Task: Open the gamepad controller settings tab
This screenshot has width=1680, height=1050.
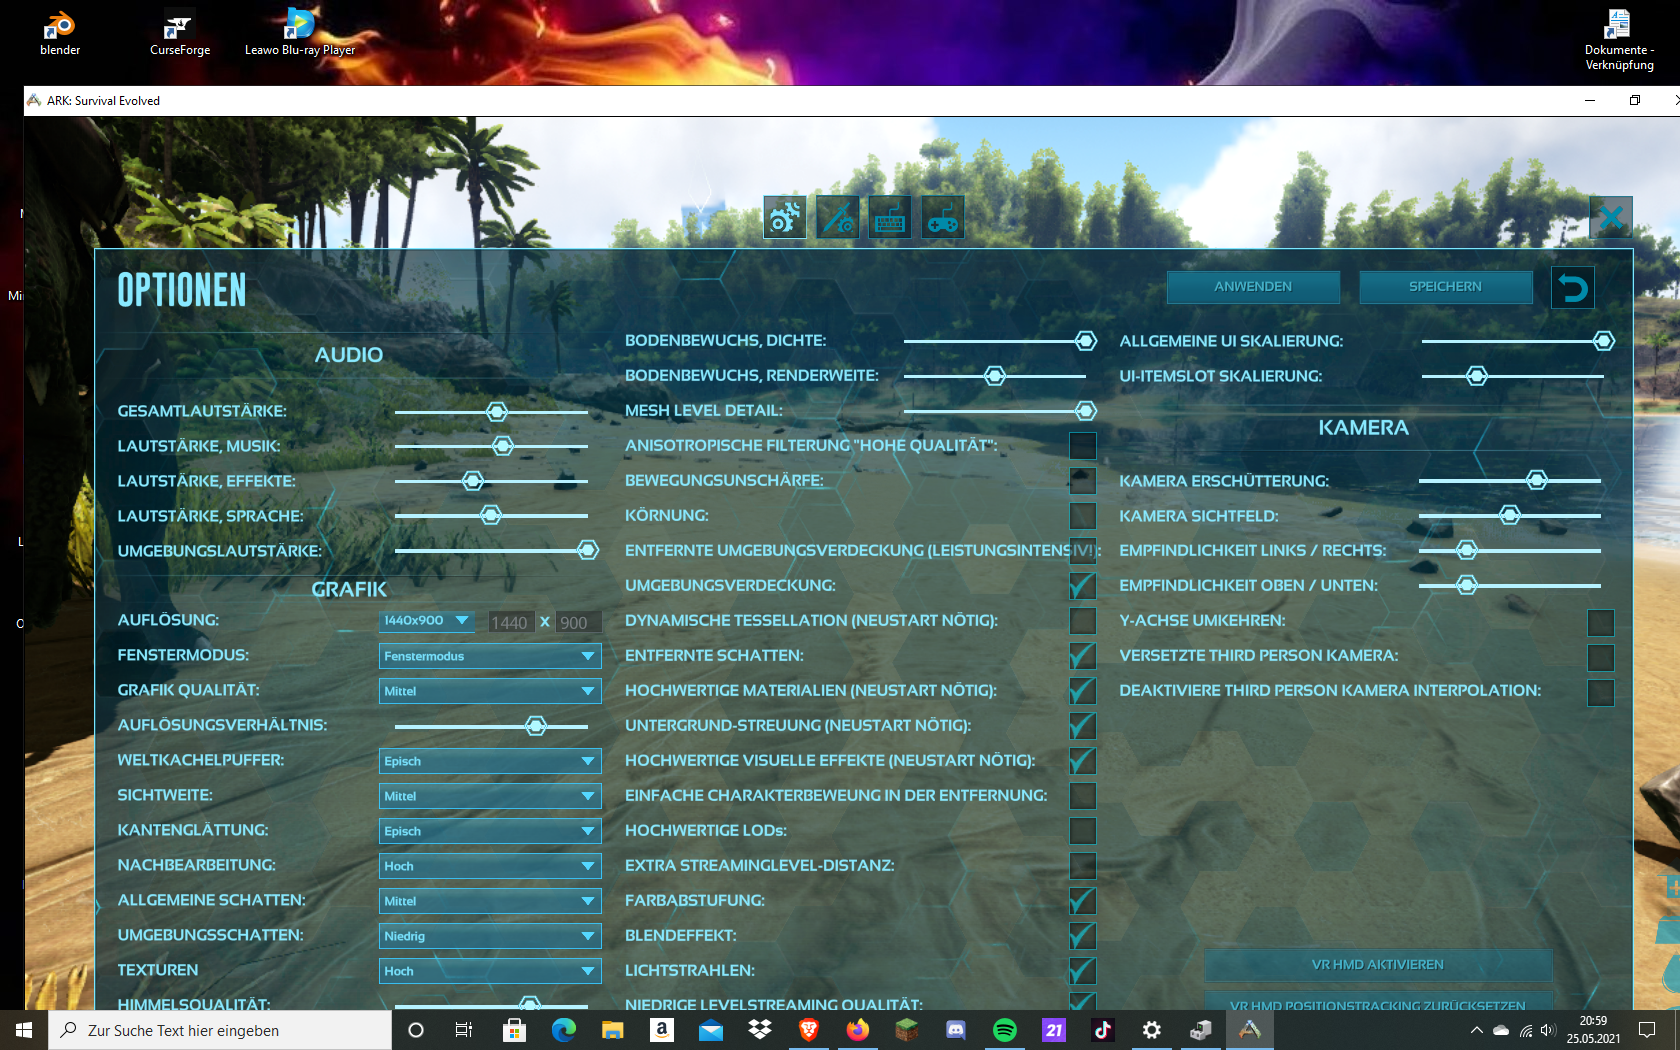Action: tap(943, 217)
